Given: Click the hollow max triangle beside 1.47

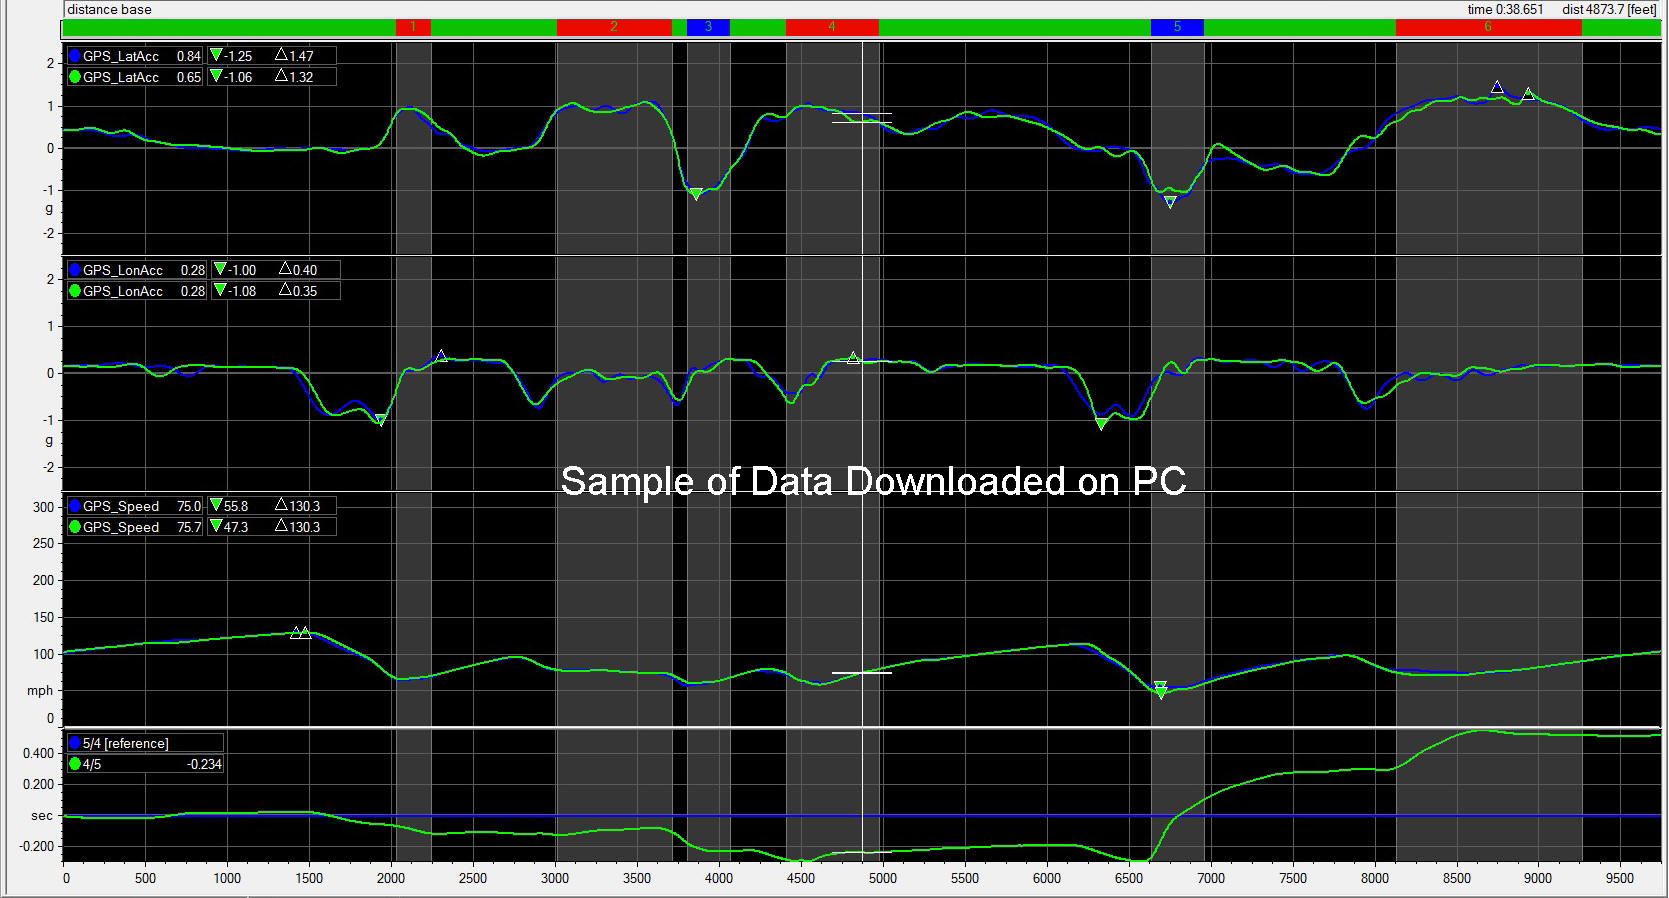Looking at the screenshot, I should [x=281, y=56].
